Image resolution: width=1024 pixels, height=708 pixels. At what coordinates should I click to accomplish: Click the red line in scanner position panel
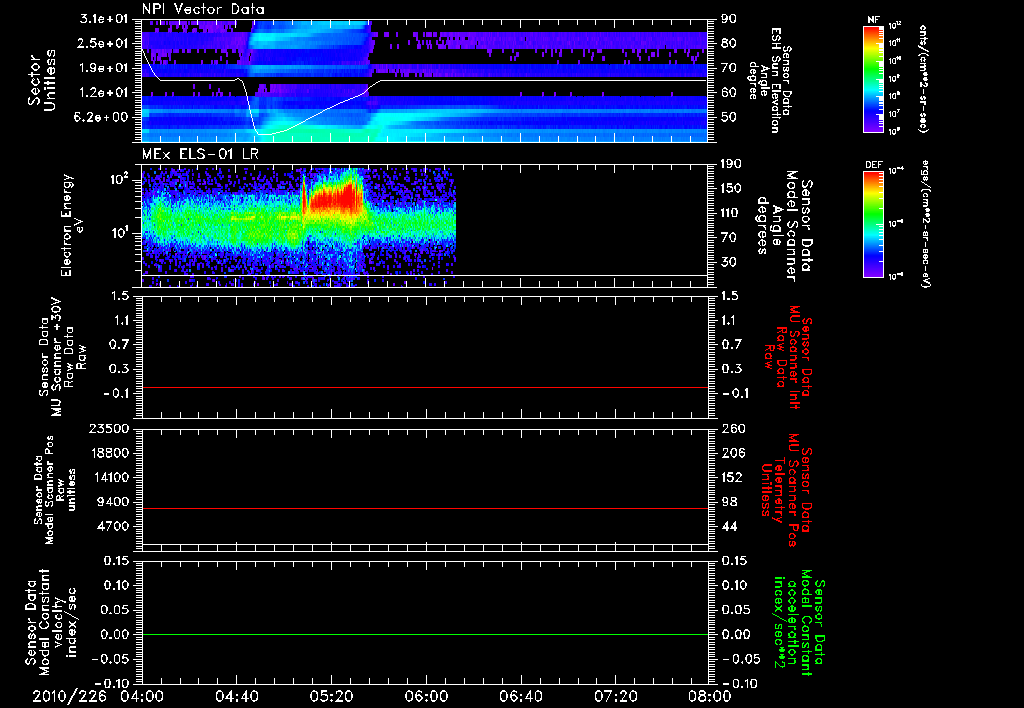424,508
